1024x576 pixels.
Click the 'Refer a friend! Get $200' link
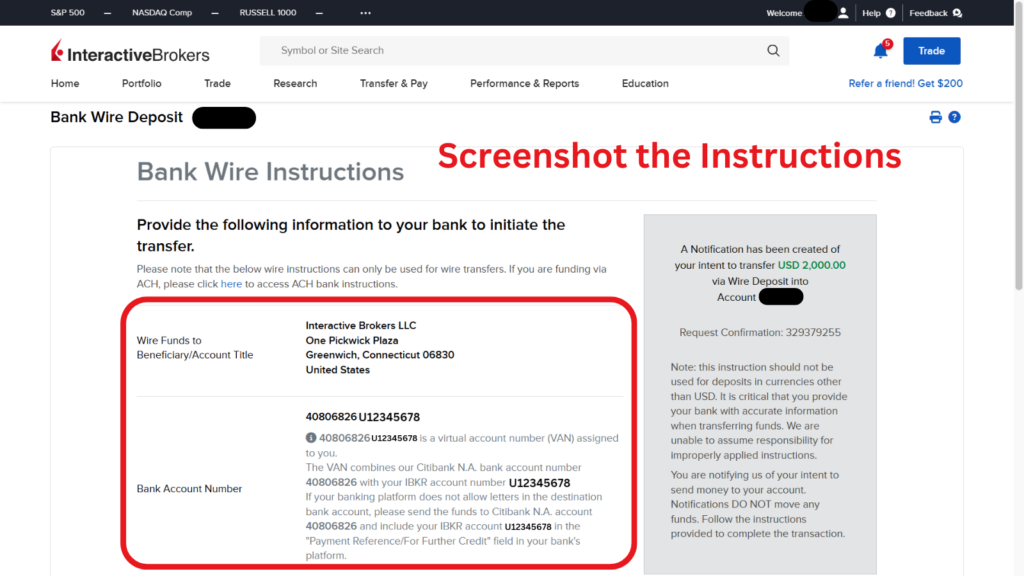tap(905, 83)
